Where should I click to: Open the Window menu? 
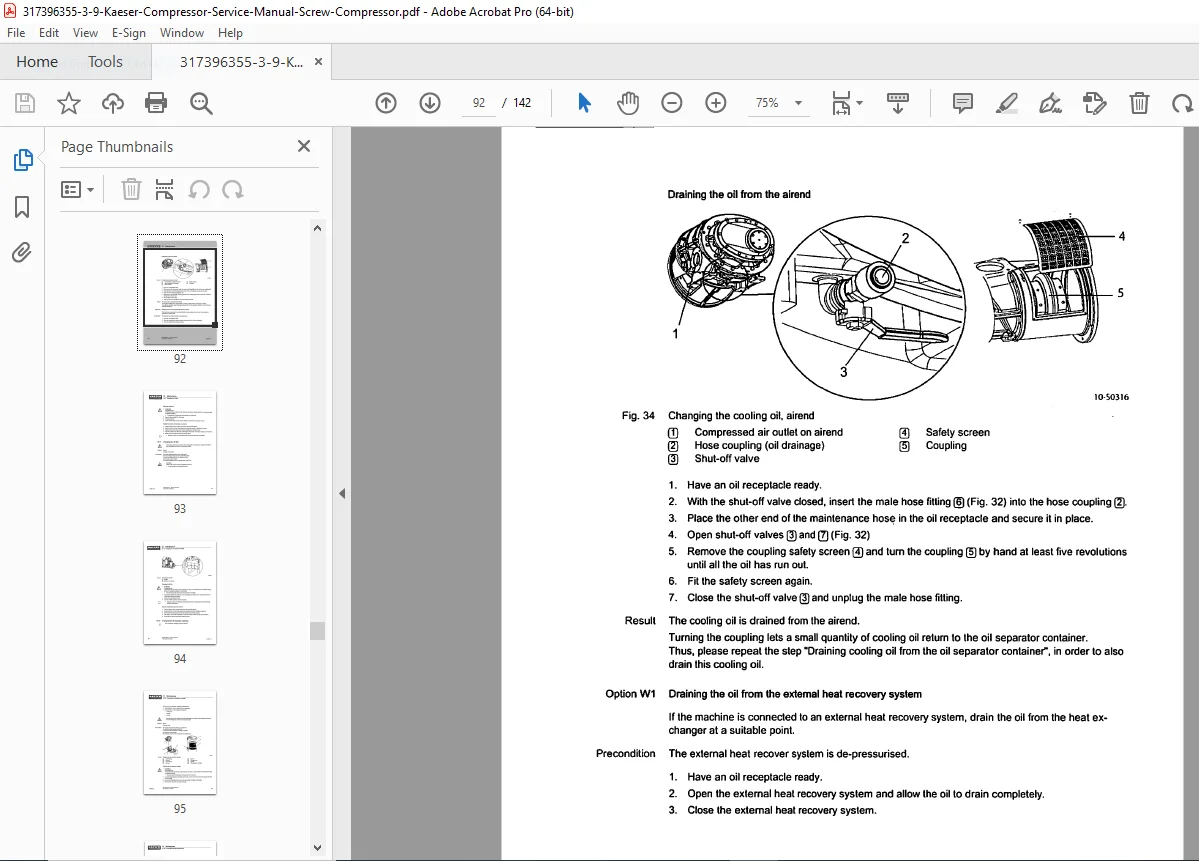point(182,33)
